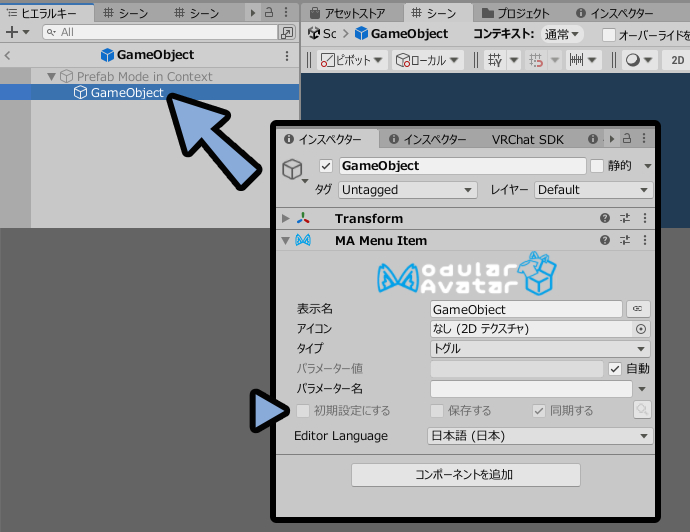Toggle the grid visibility icon
This screenshot has height=532, width=690.
[495, 60]
